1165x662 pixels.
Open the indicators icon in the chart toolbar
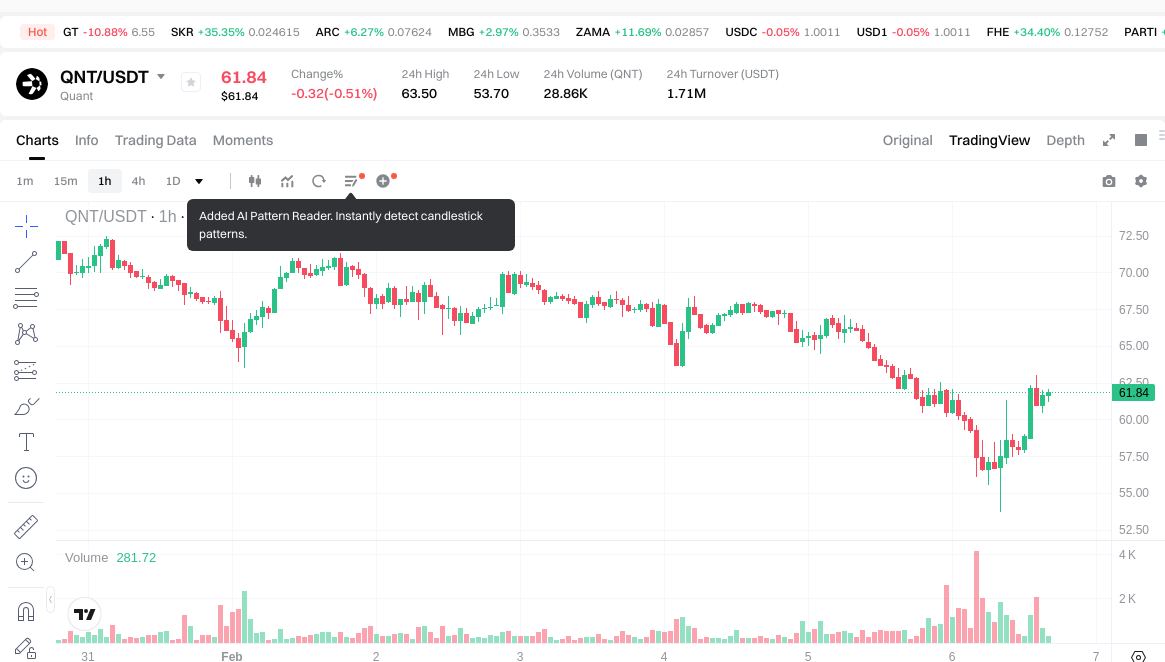point(287,181)
